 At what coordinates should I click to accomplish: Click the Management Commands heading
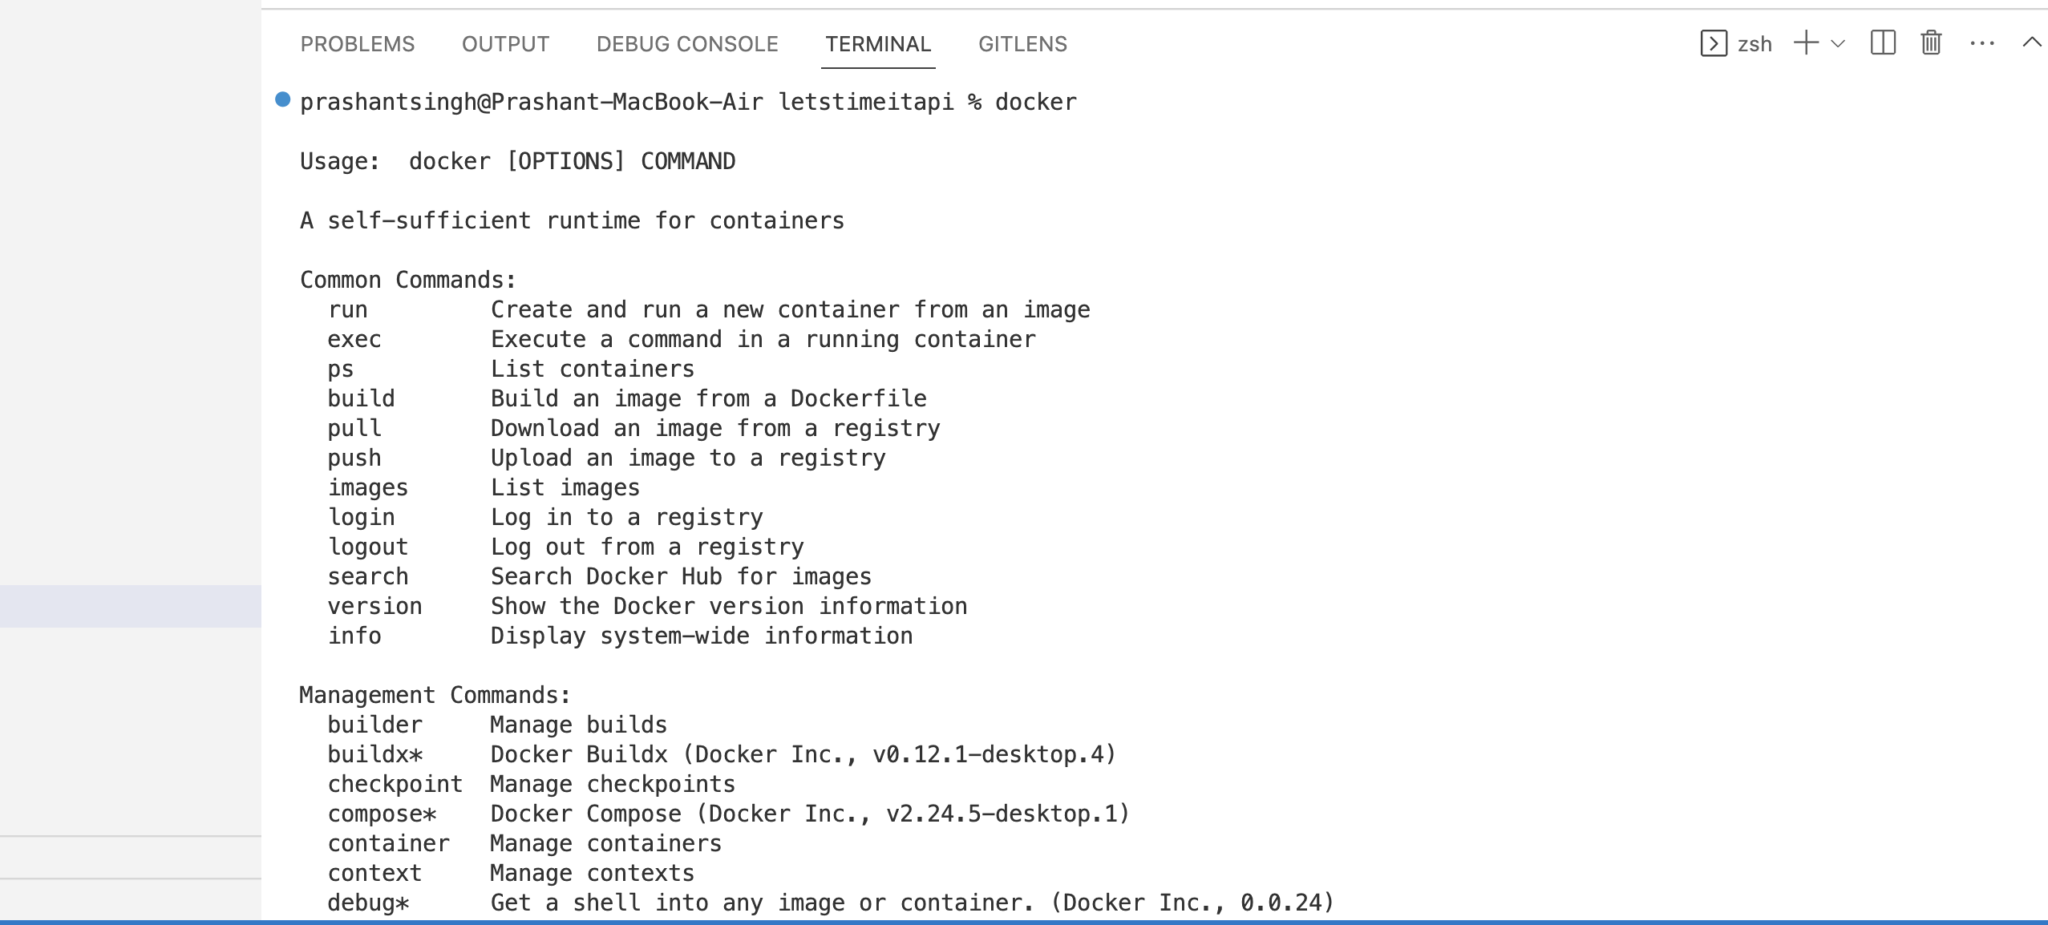(x=435, y=695)
